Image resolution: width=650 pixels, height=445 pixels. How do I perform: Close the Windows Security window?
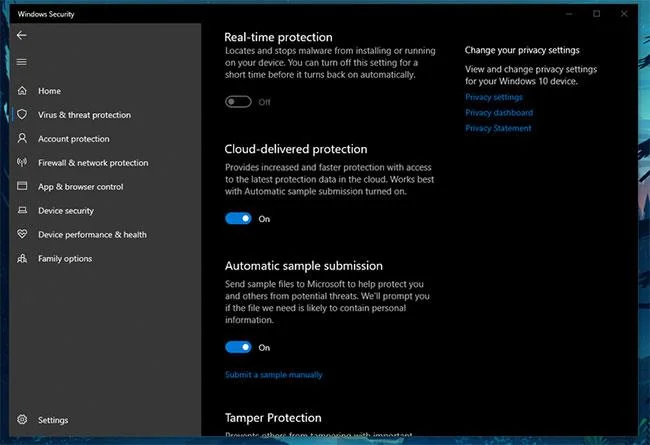coord(624,14)
